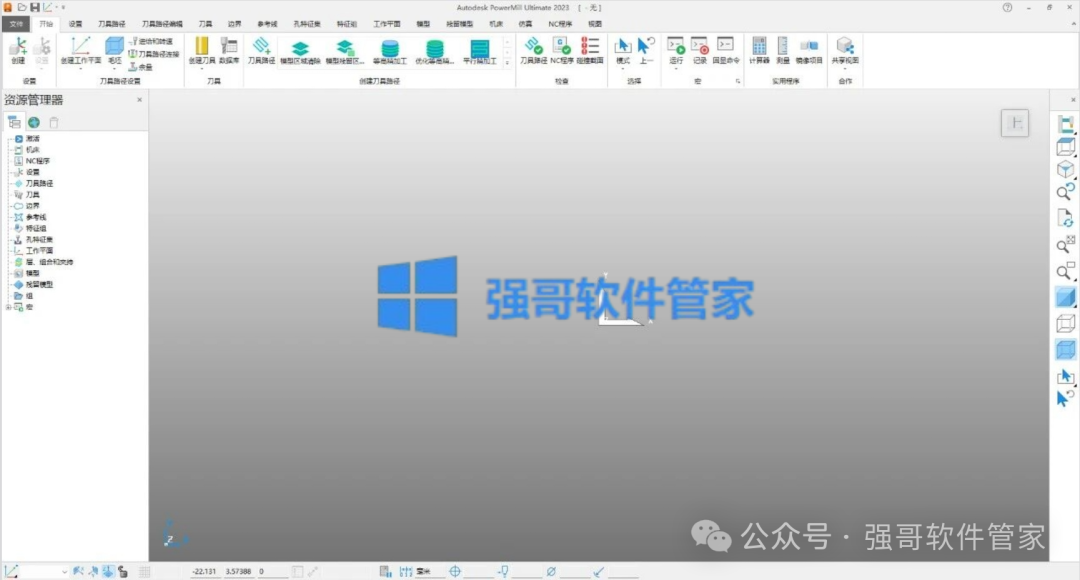
Task: Open the explorer recycle bin tab
Action: click(54, 123)
